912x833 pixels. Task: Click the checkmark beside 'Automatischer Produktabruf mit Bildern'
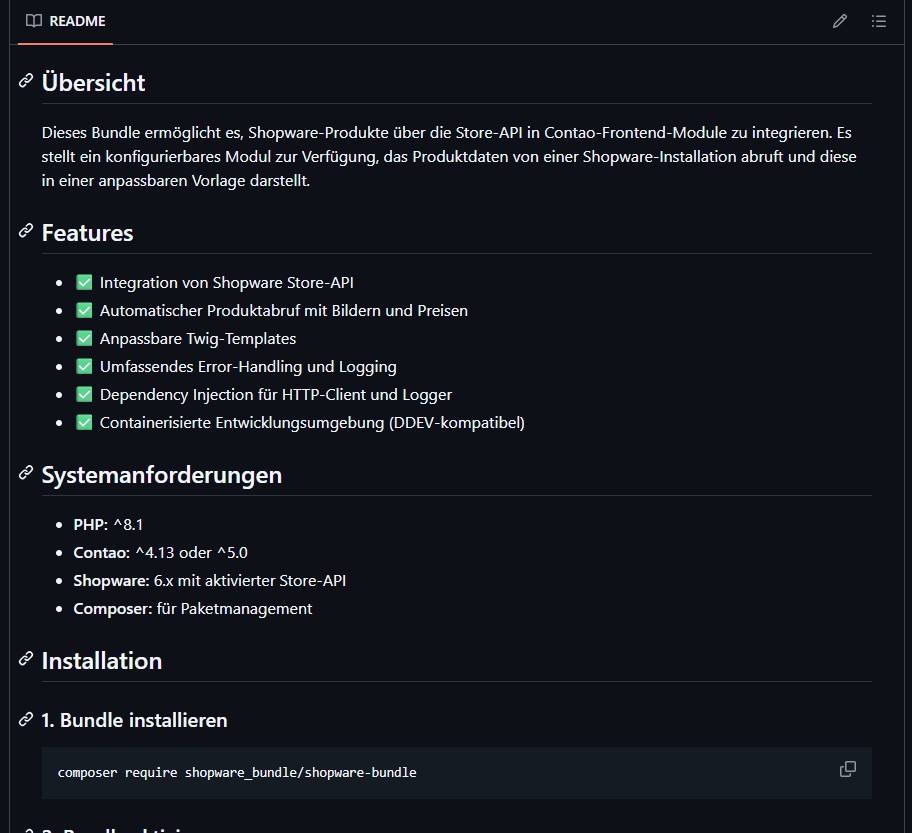[x=84, y=310]
